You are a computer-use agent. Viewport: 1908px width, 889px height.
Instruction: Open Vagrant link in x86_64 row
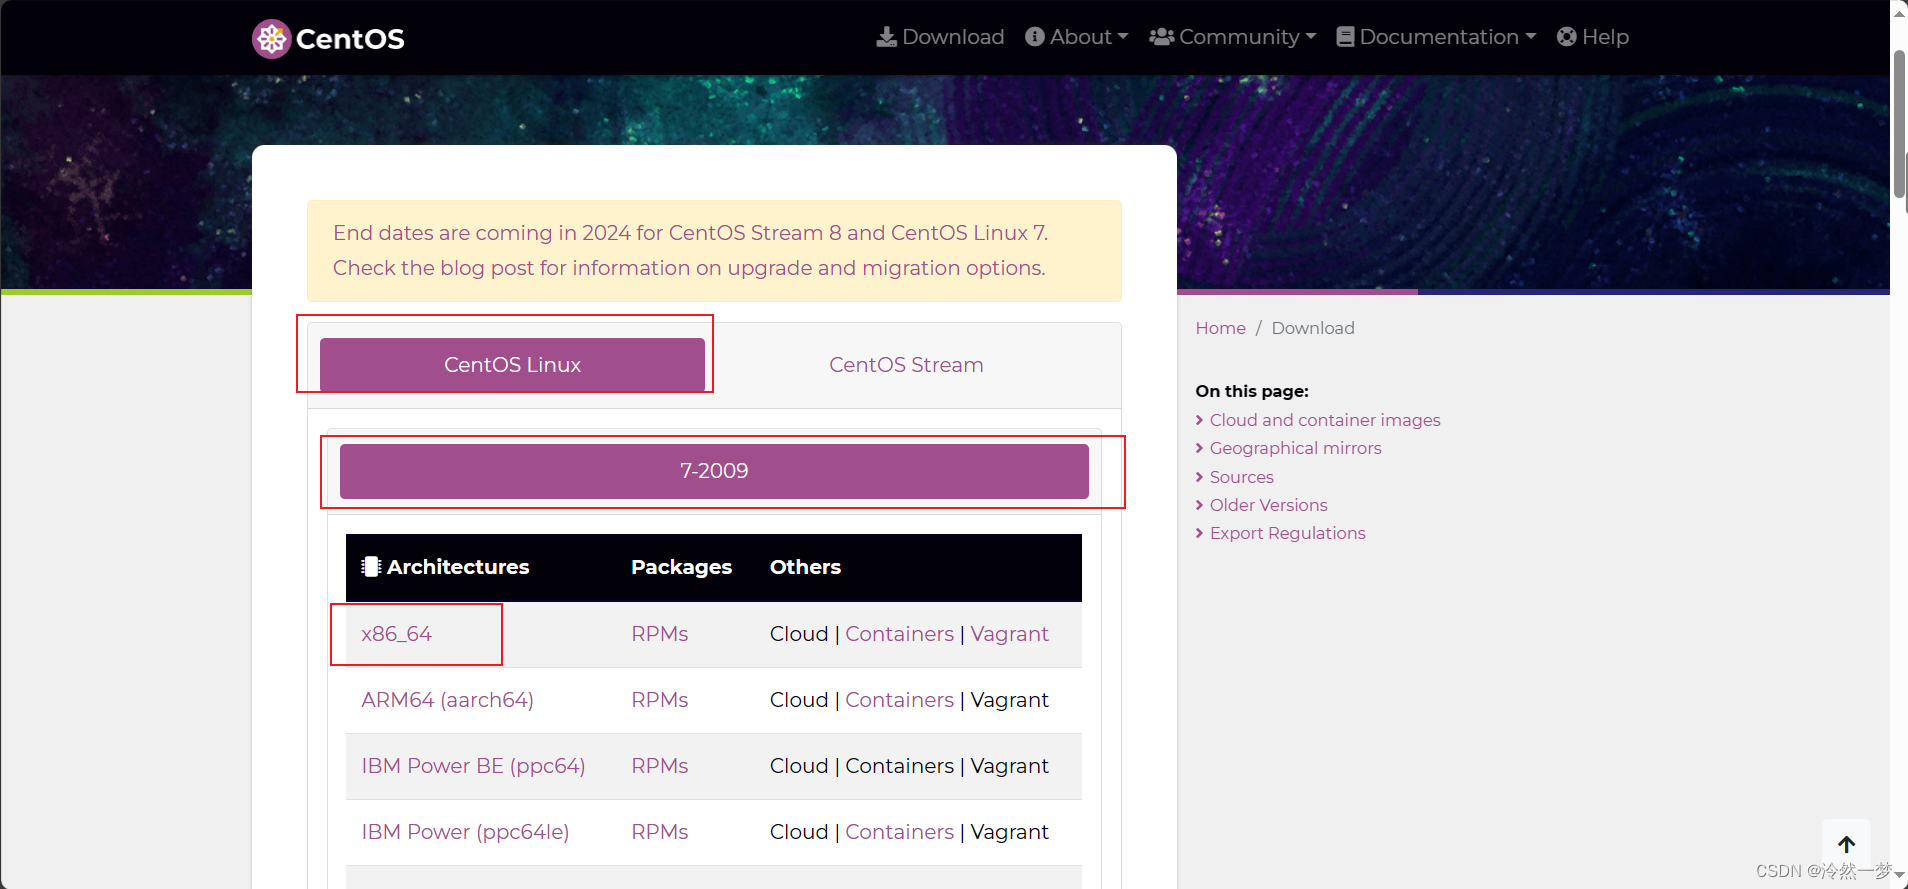point(1009,634)
